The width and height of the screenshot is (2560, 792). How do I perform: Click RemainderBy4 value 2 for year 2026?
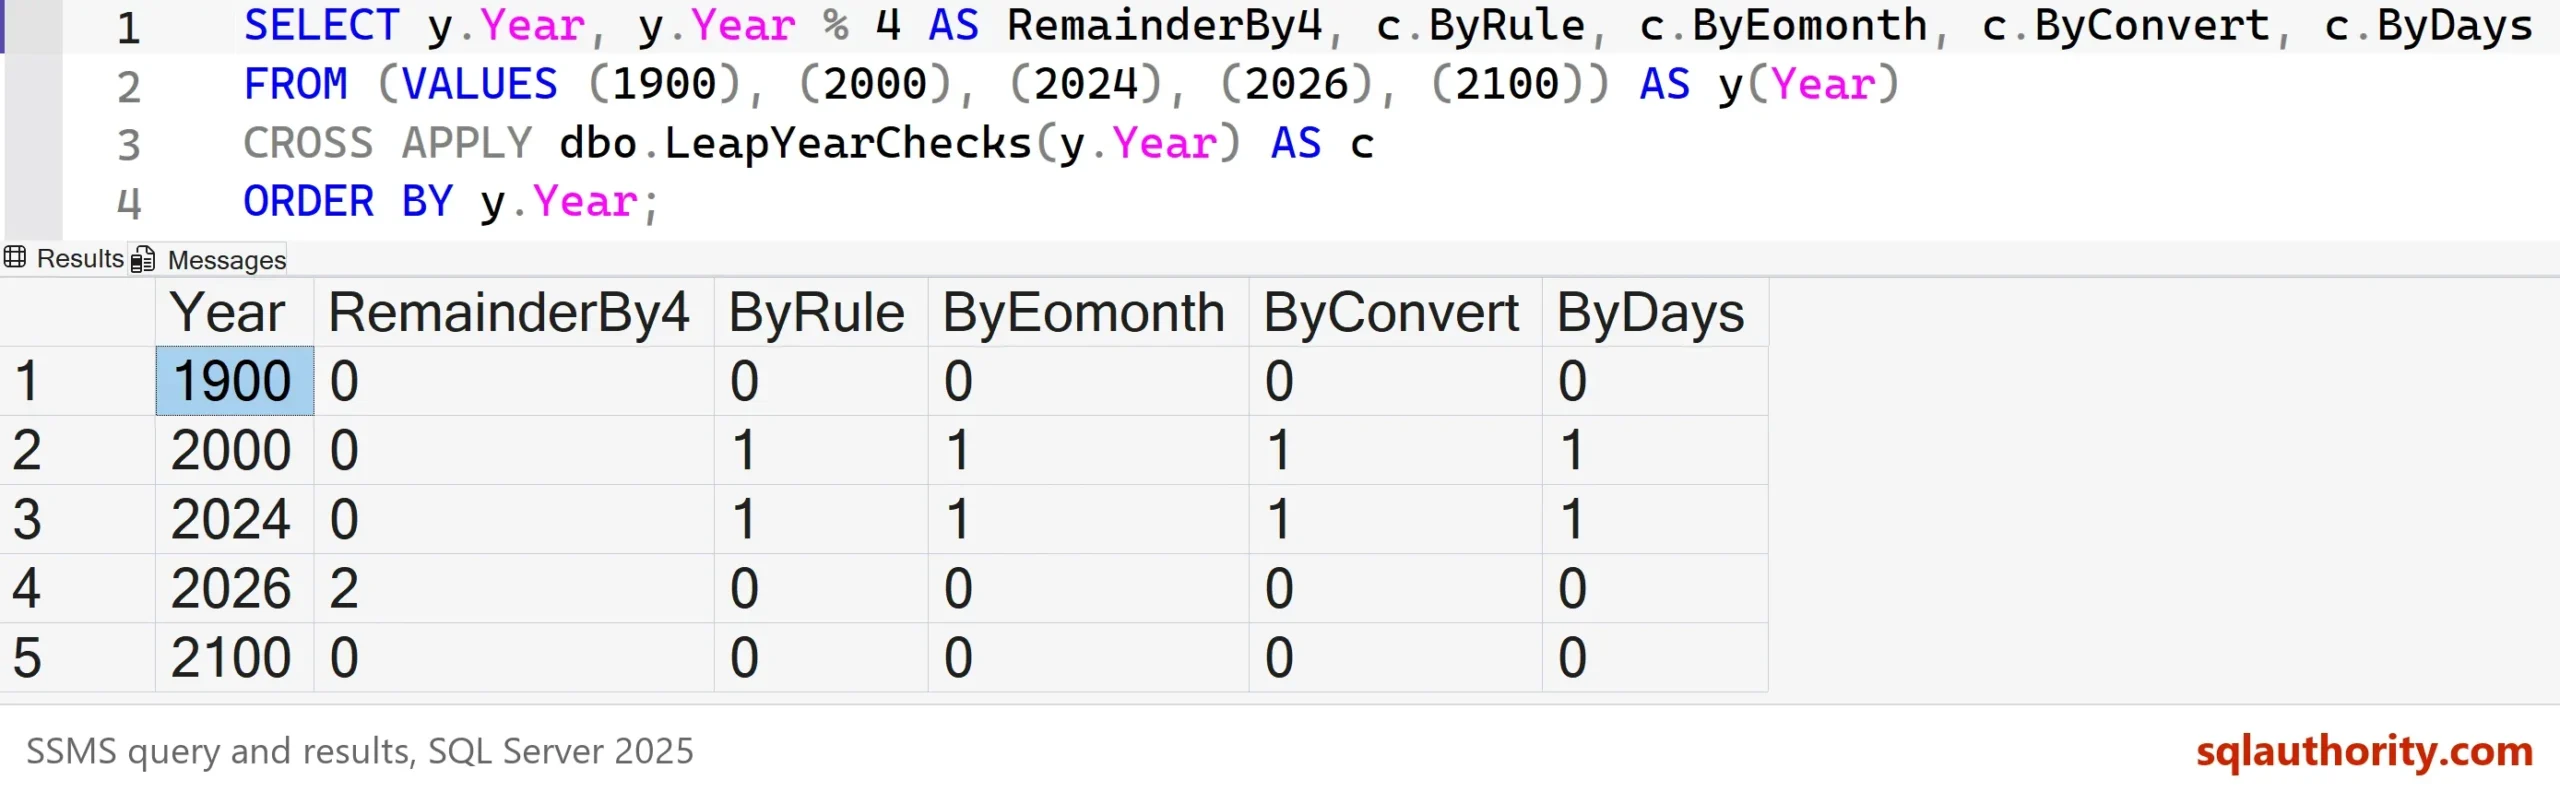pos(514,588)
